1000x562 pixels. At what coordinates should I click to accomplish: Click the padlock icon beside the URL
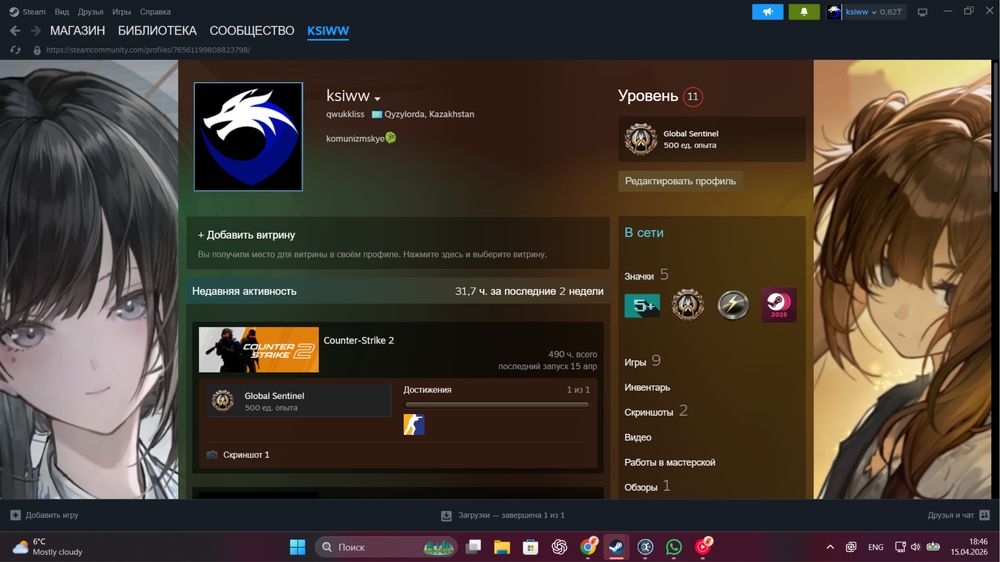pos(37,50)
